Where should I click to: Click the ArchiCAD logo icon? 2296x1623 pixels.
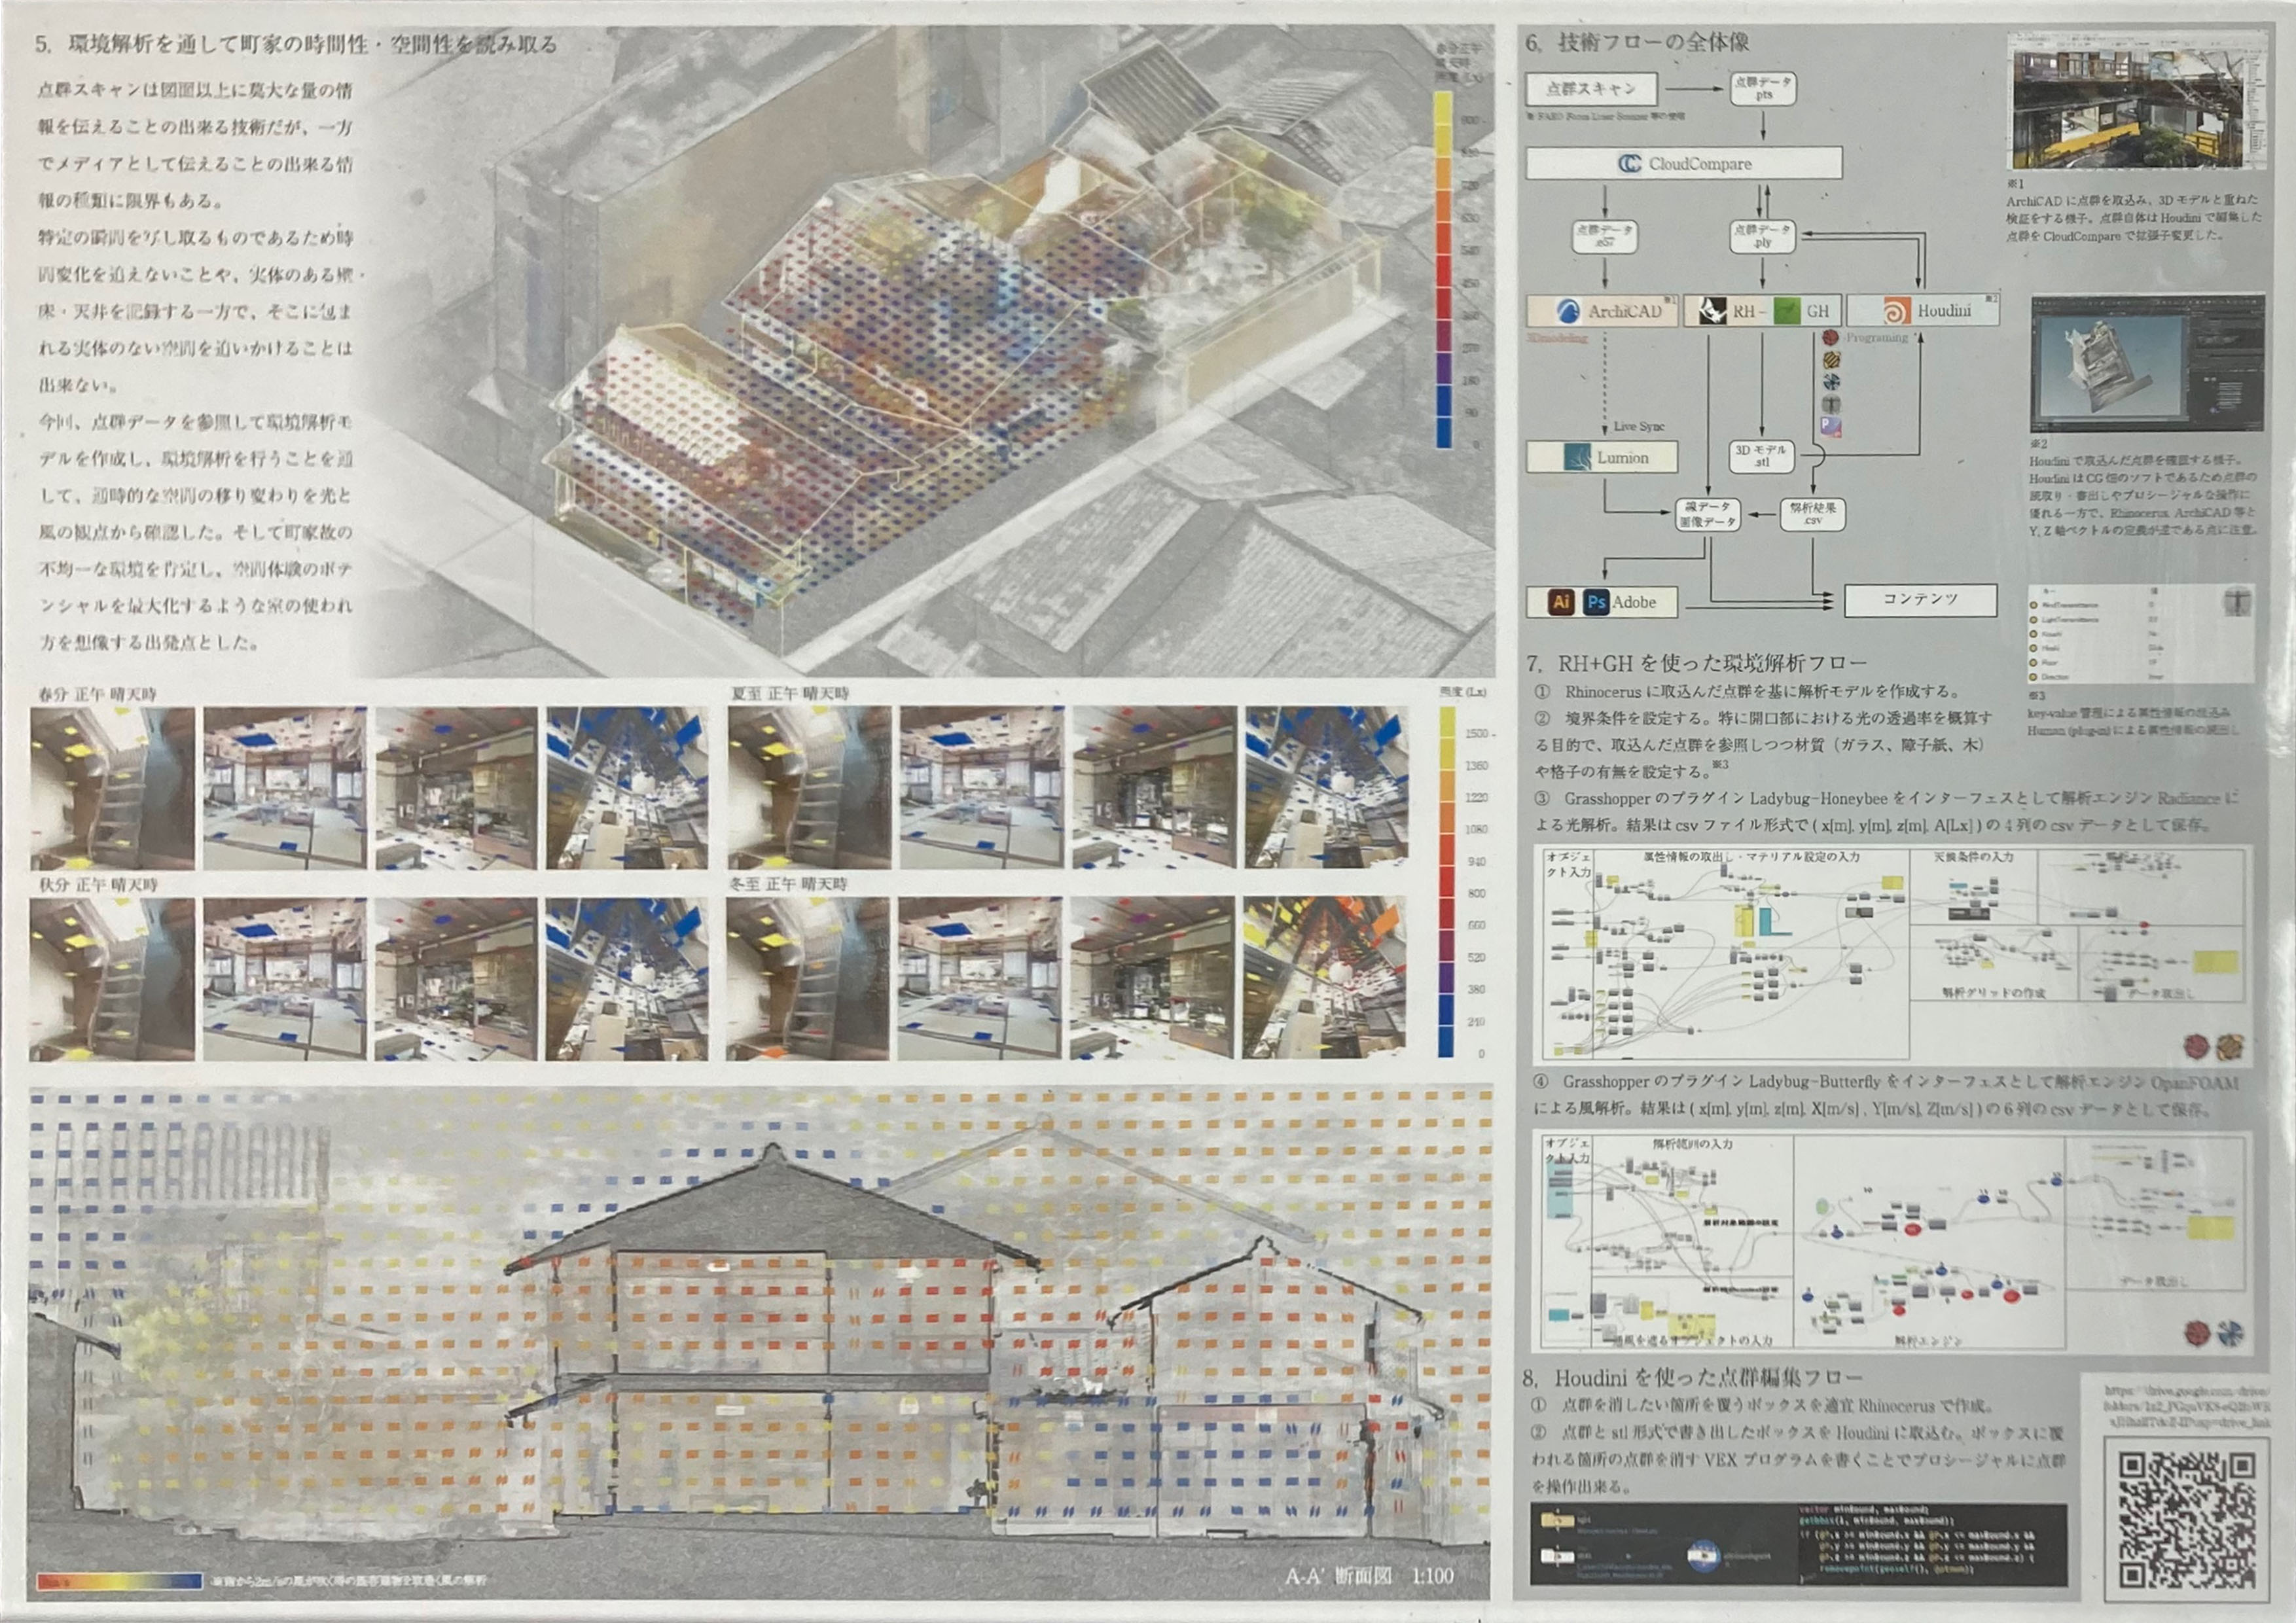pyautogui.click(x=1568, y=311)
